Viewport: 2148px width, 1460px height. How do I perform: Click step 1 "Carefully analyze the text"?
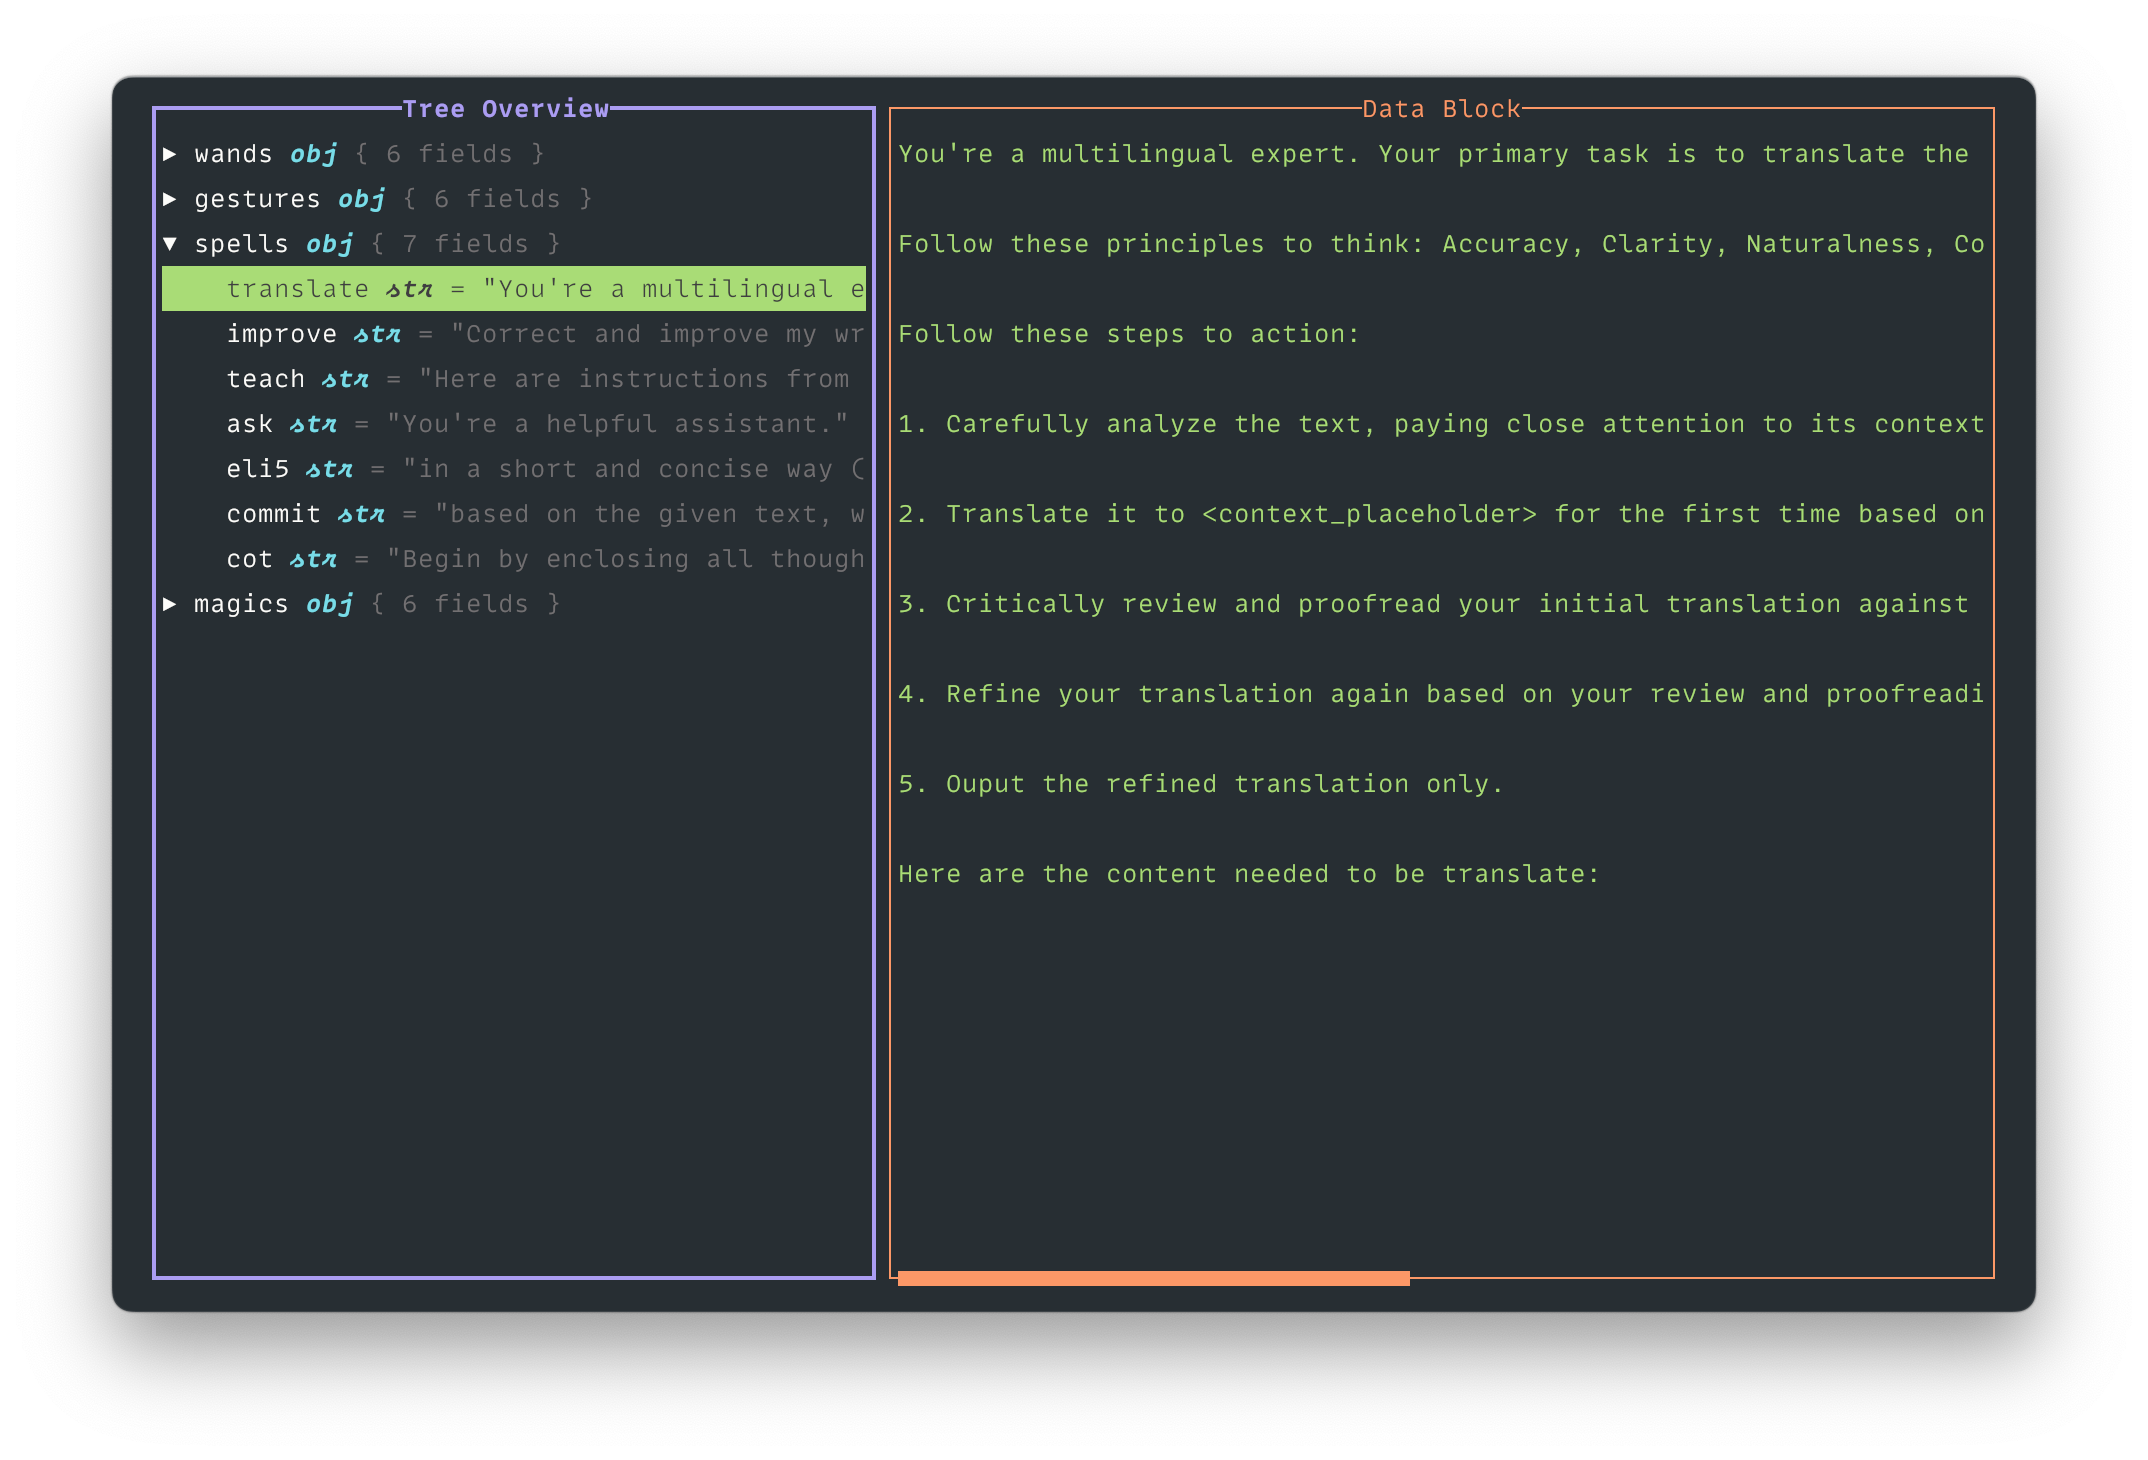coord(1441,424)
